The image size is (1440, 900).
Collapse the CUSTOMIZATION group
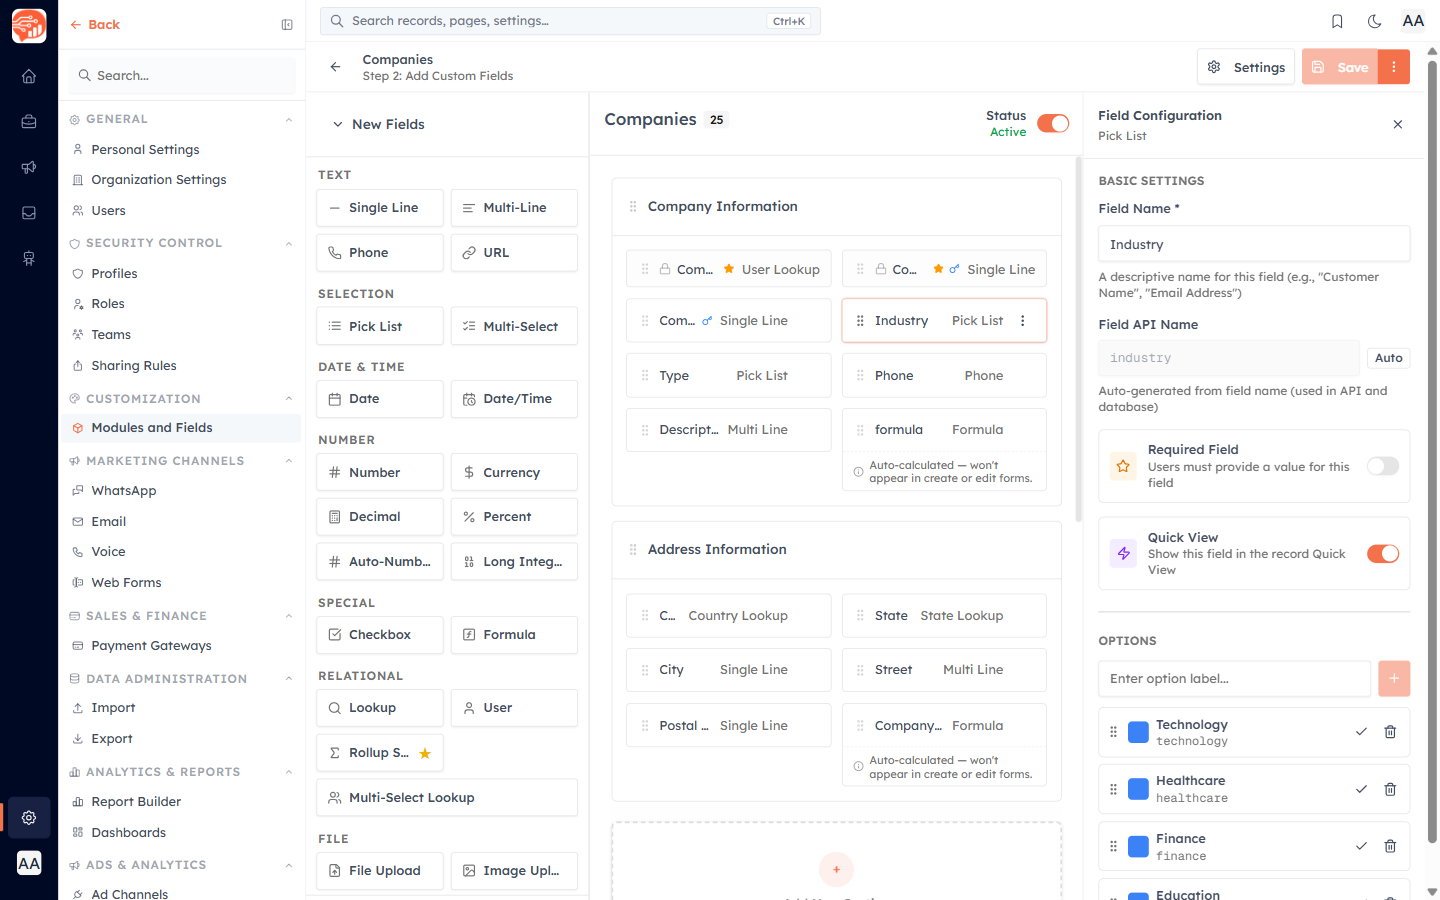point(289,399)
